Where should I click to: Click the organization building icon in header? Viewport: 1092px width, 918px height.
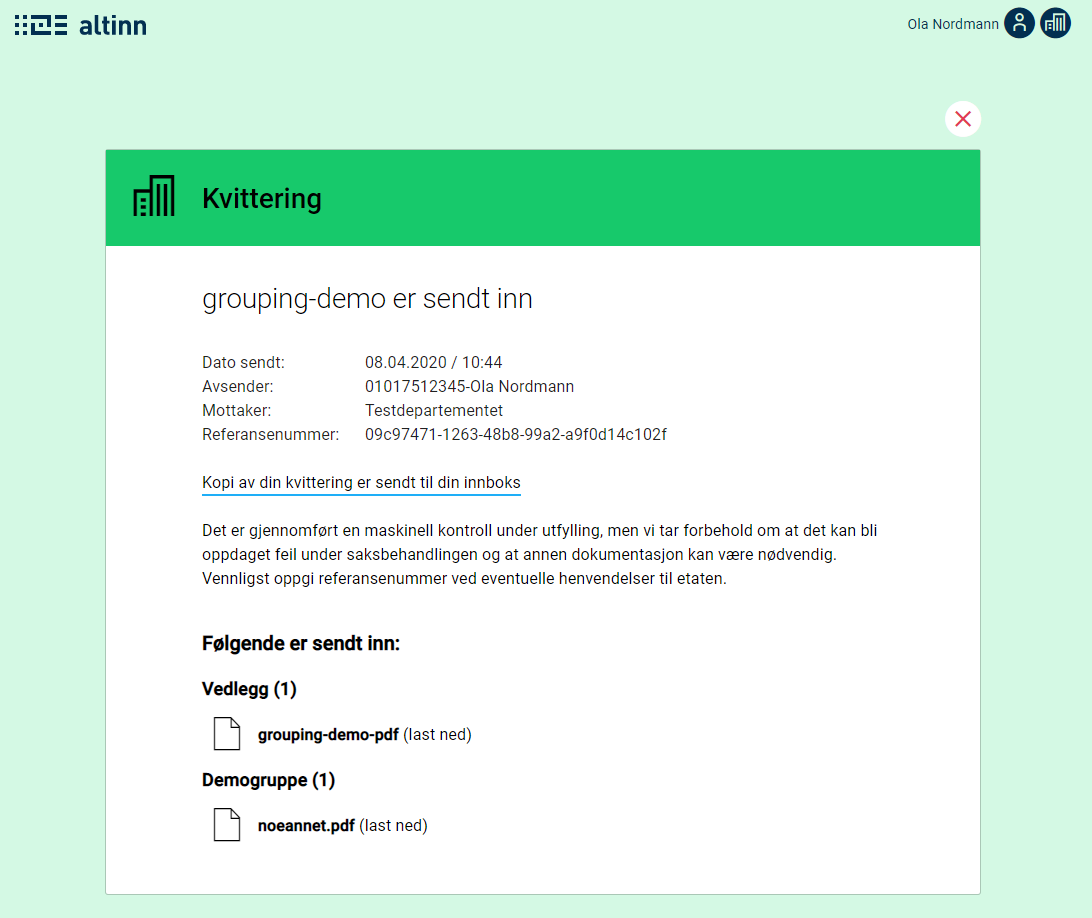(1055, 23)
